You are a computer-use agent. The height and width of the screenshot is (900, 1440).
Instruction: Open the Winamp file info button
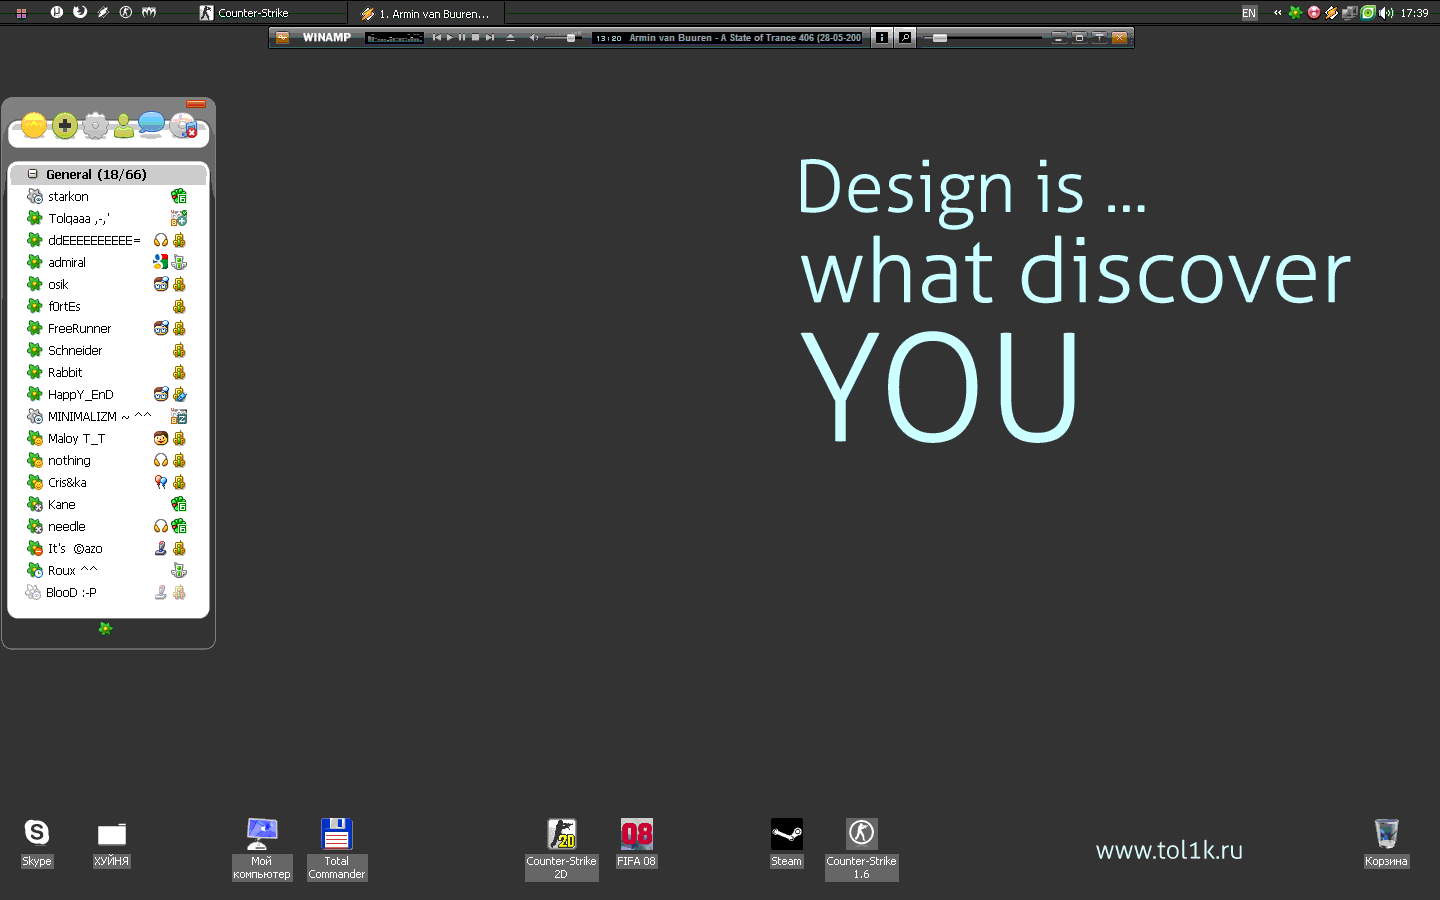881,38
